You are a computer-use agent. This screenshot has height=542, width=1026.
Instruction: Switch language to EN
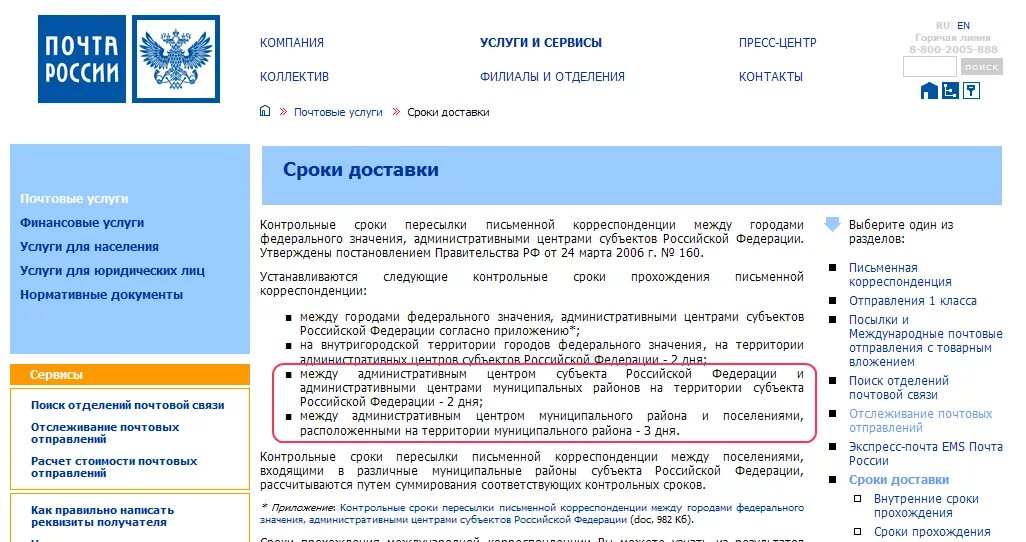click(963, 26)
